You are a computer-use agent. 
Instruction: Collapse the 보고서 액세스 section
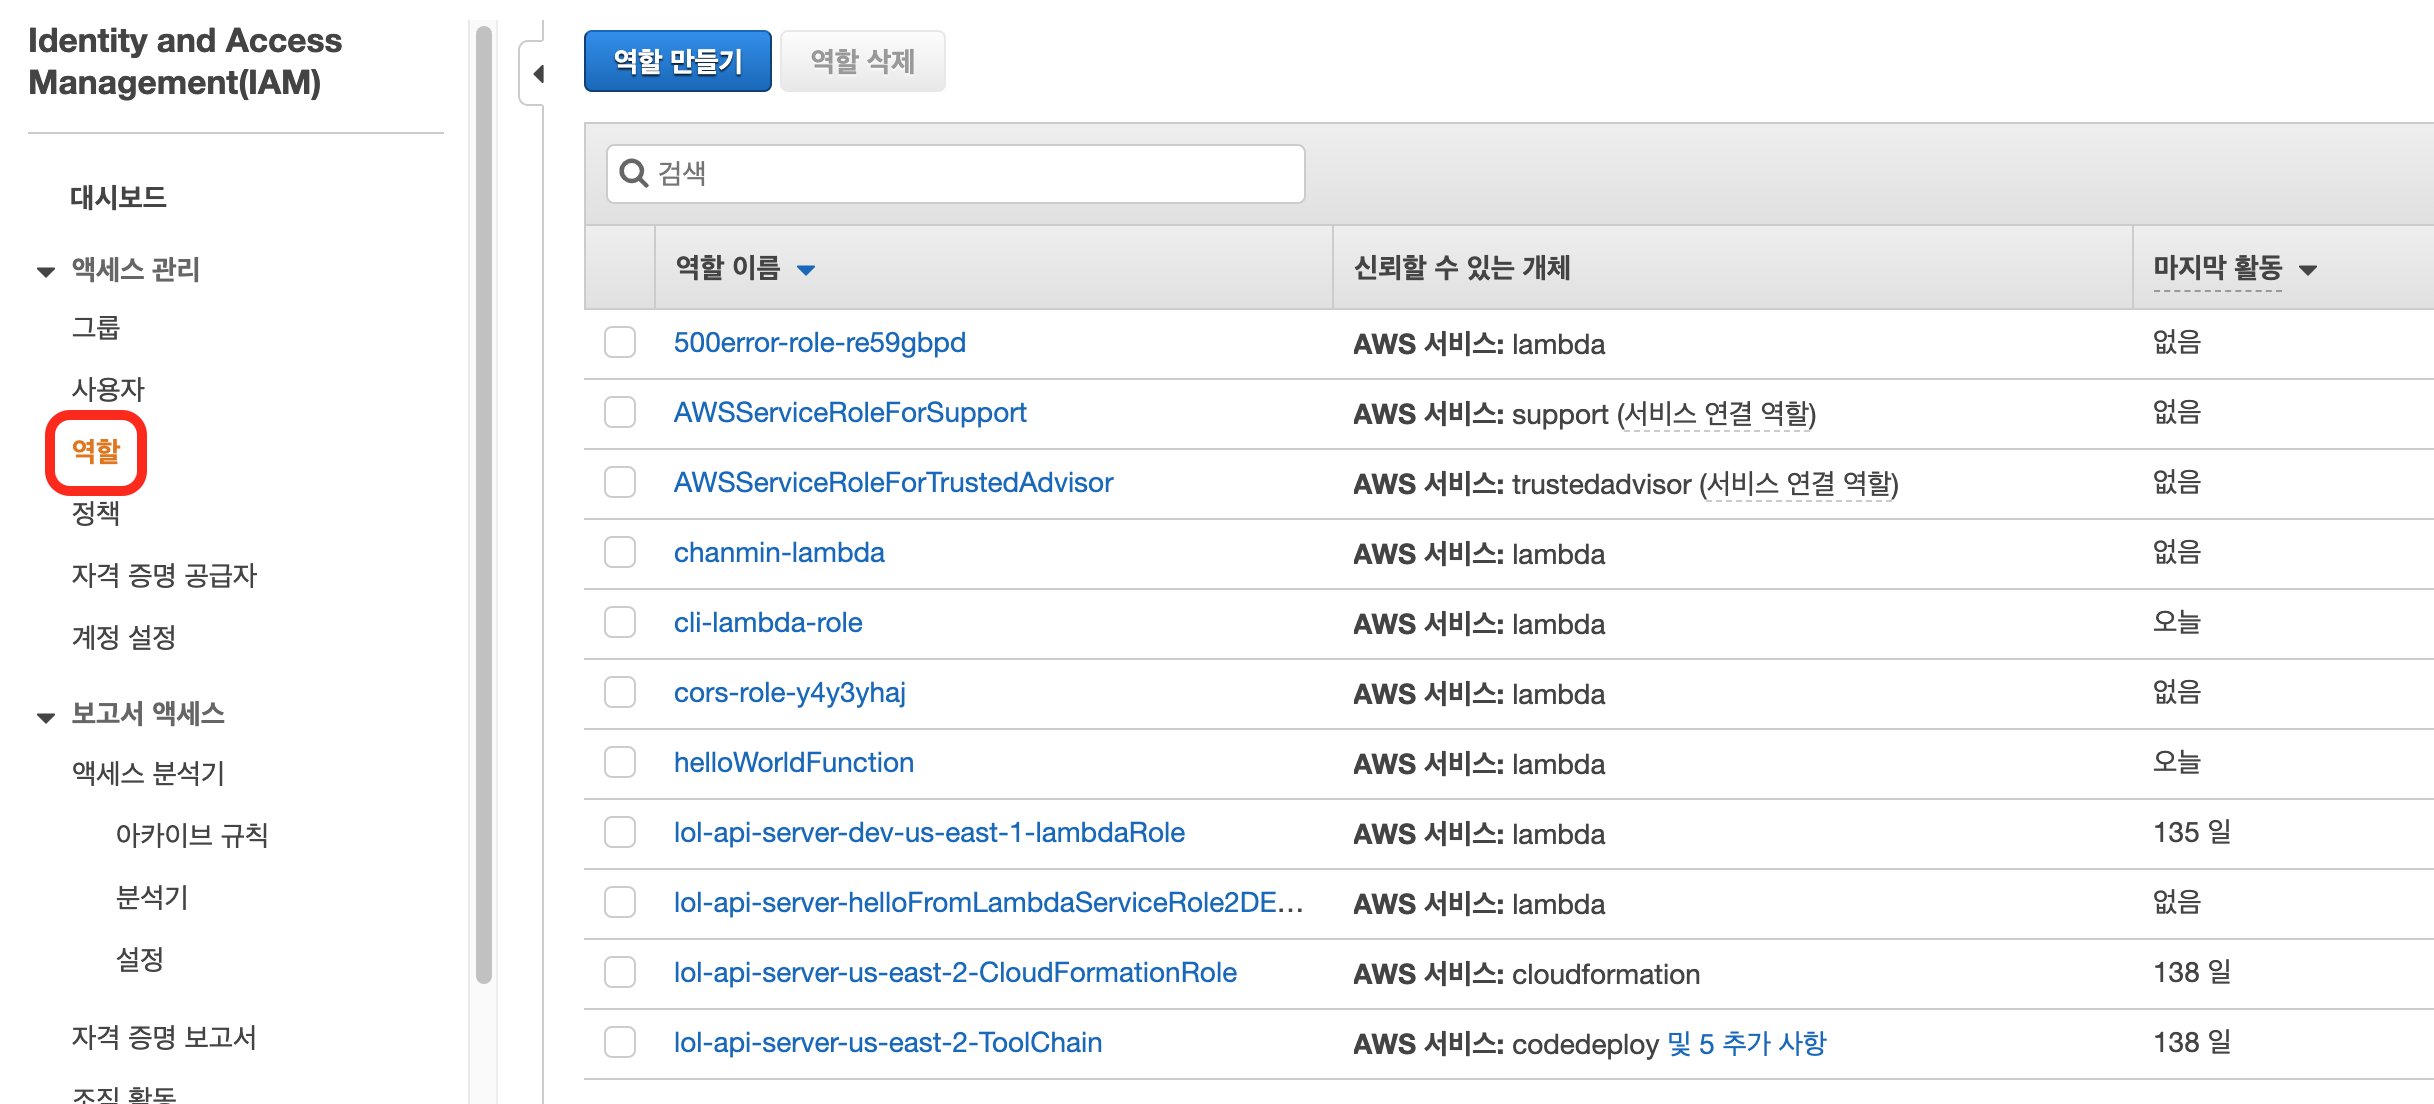(x=46, y=716)
